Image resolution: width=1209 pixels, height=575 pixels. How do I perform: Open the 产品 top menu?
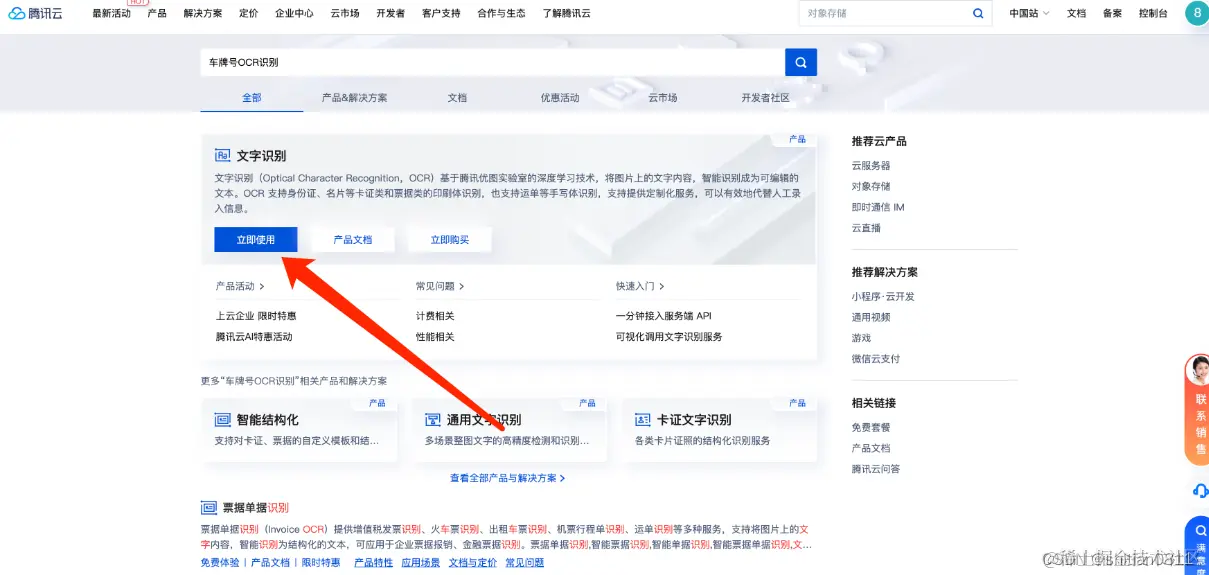157,13
